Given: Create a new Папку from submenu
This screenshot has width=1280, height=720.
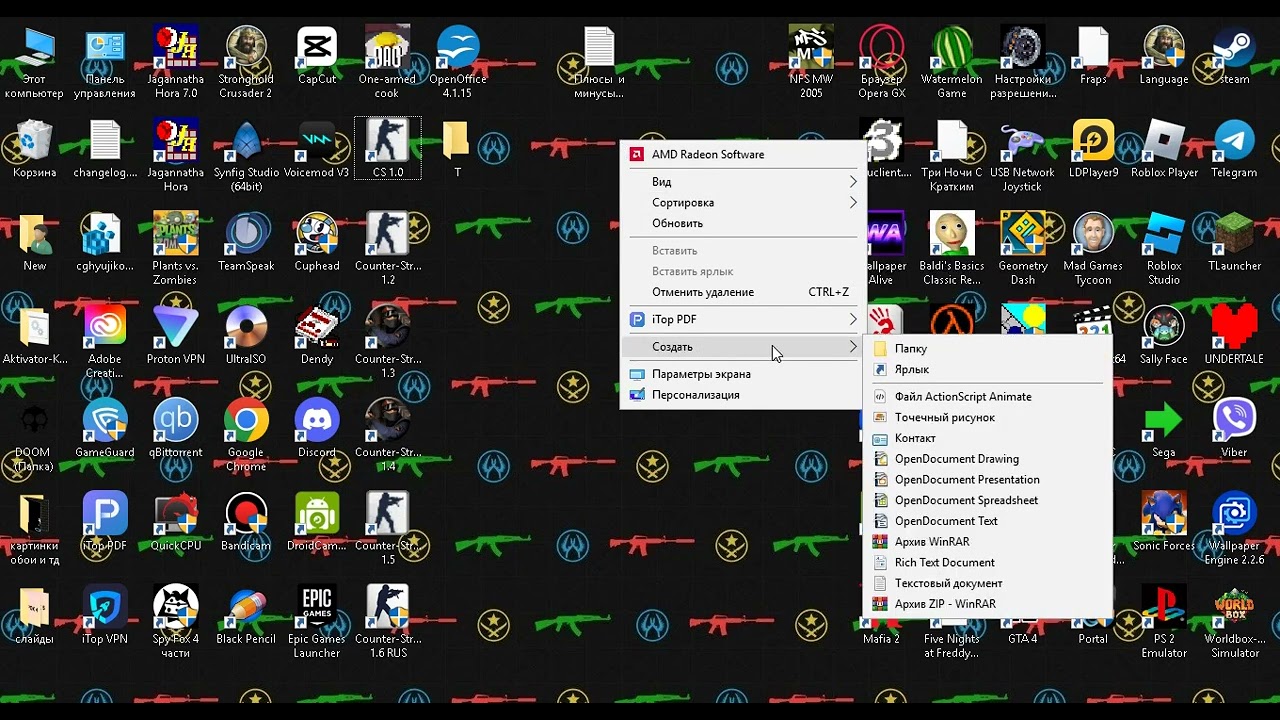Looking at the screenshot, I should [x=987, y=349].
